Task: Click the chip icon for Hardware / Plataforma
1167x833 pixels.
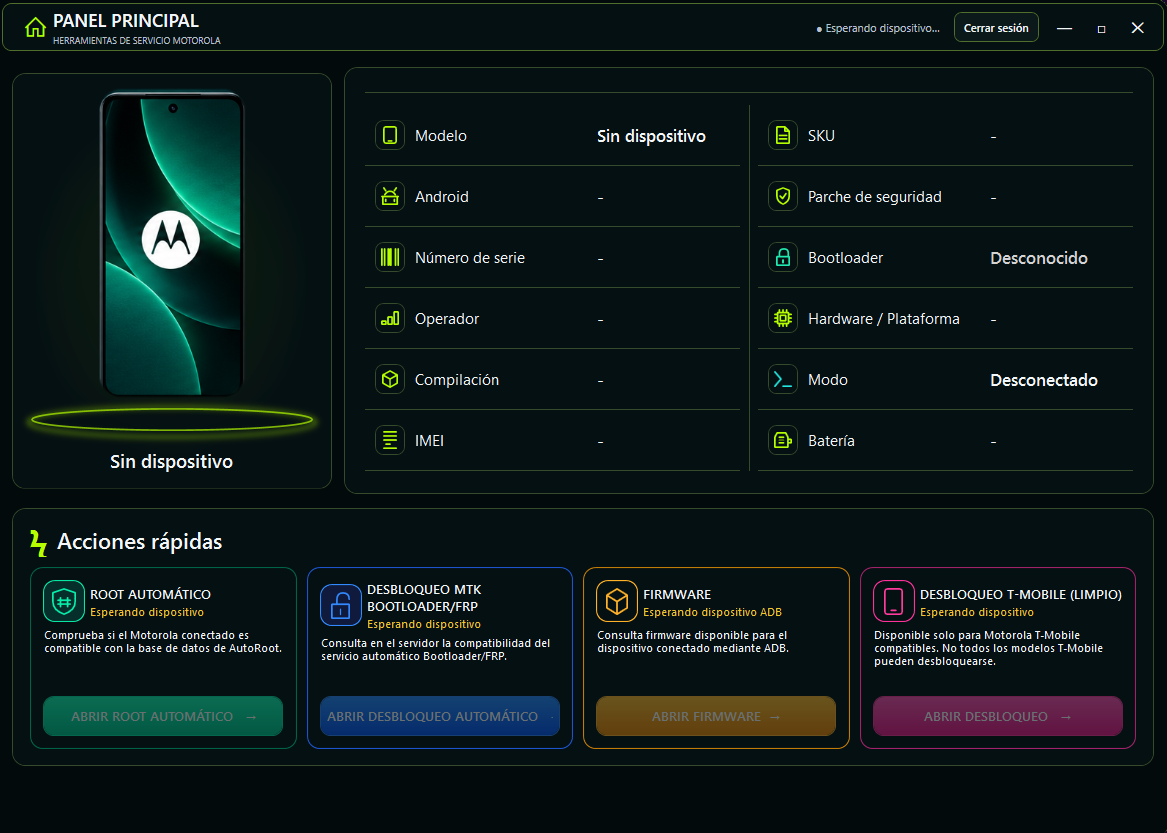Action: tap(783, 319)
